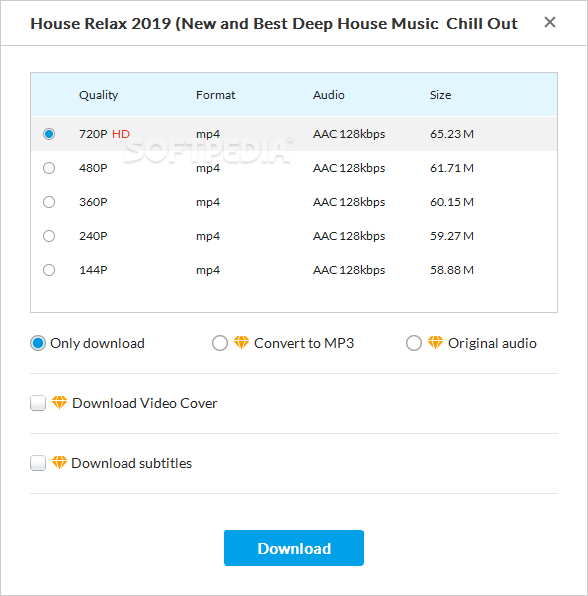Viewport: 588px width, 596px height.
Task: Click the mp4 format in the 144P row
Action: (x=208, y=271)
